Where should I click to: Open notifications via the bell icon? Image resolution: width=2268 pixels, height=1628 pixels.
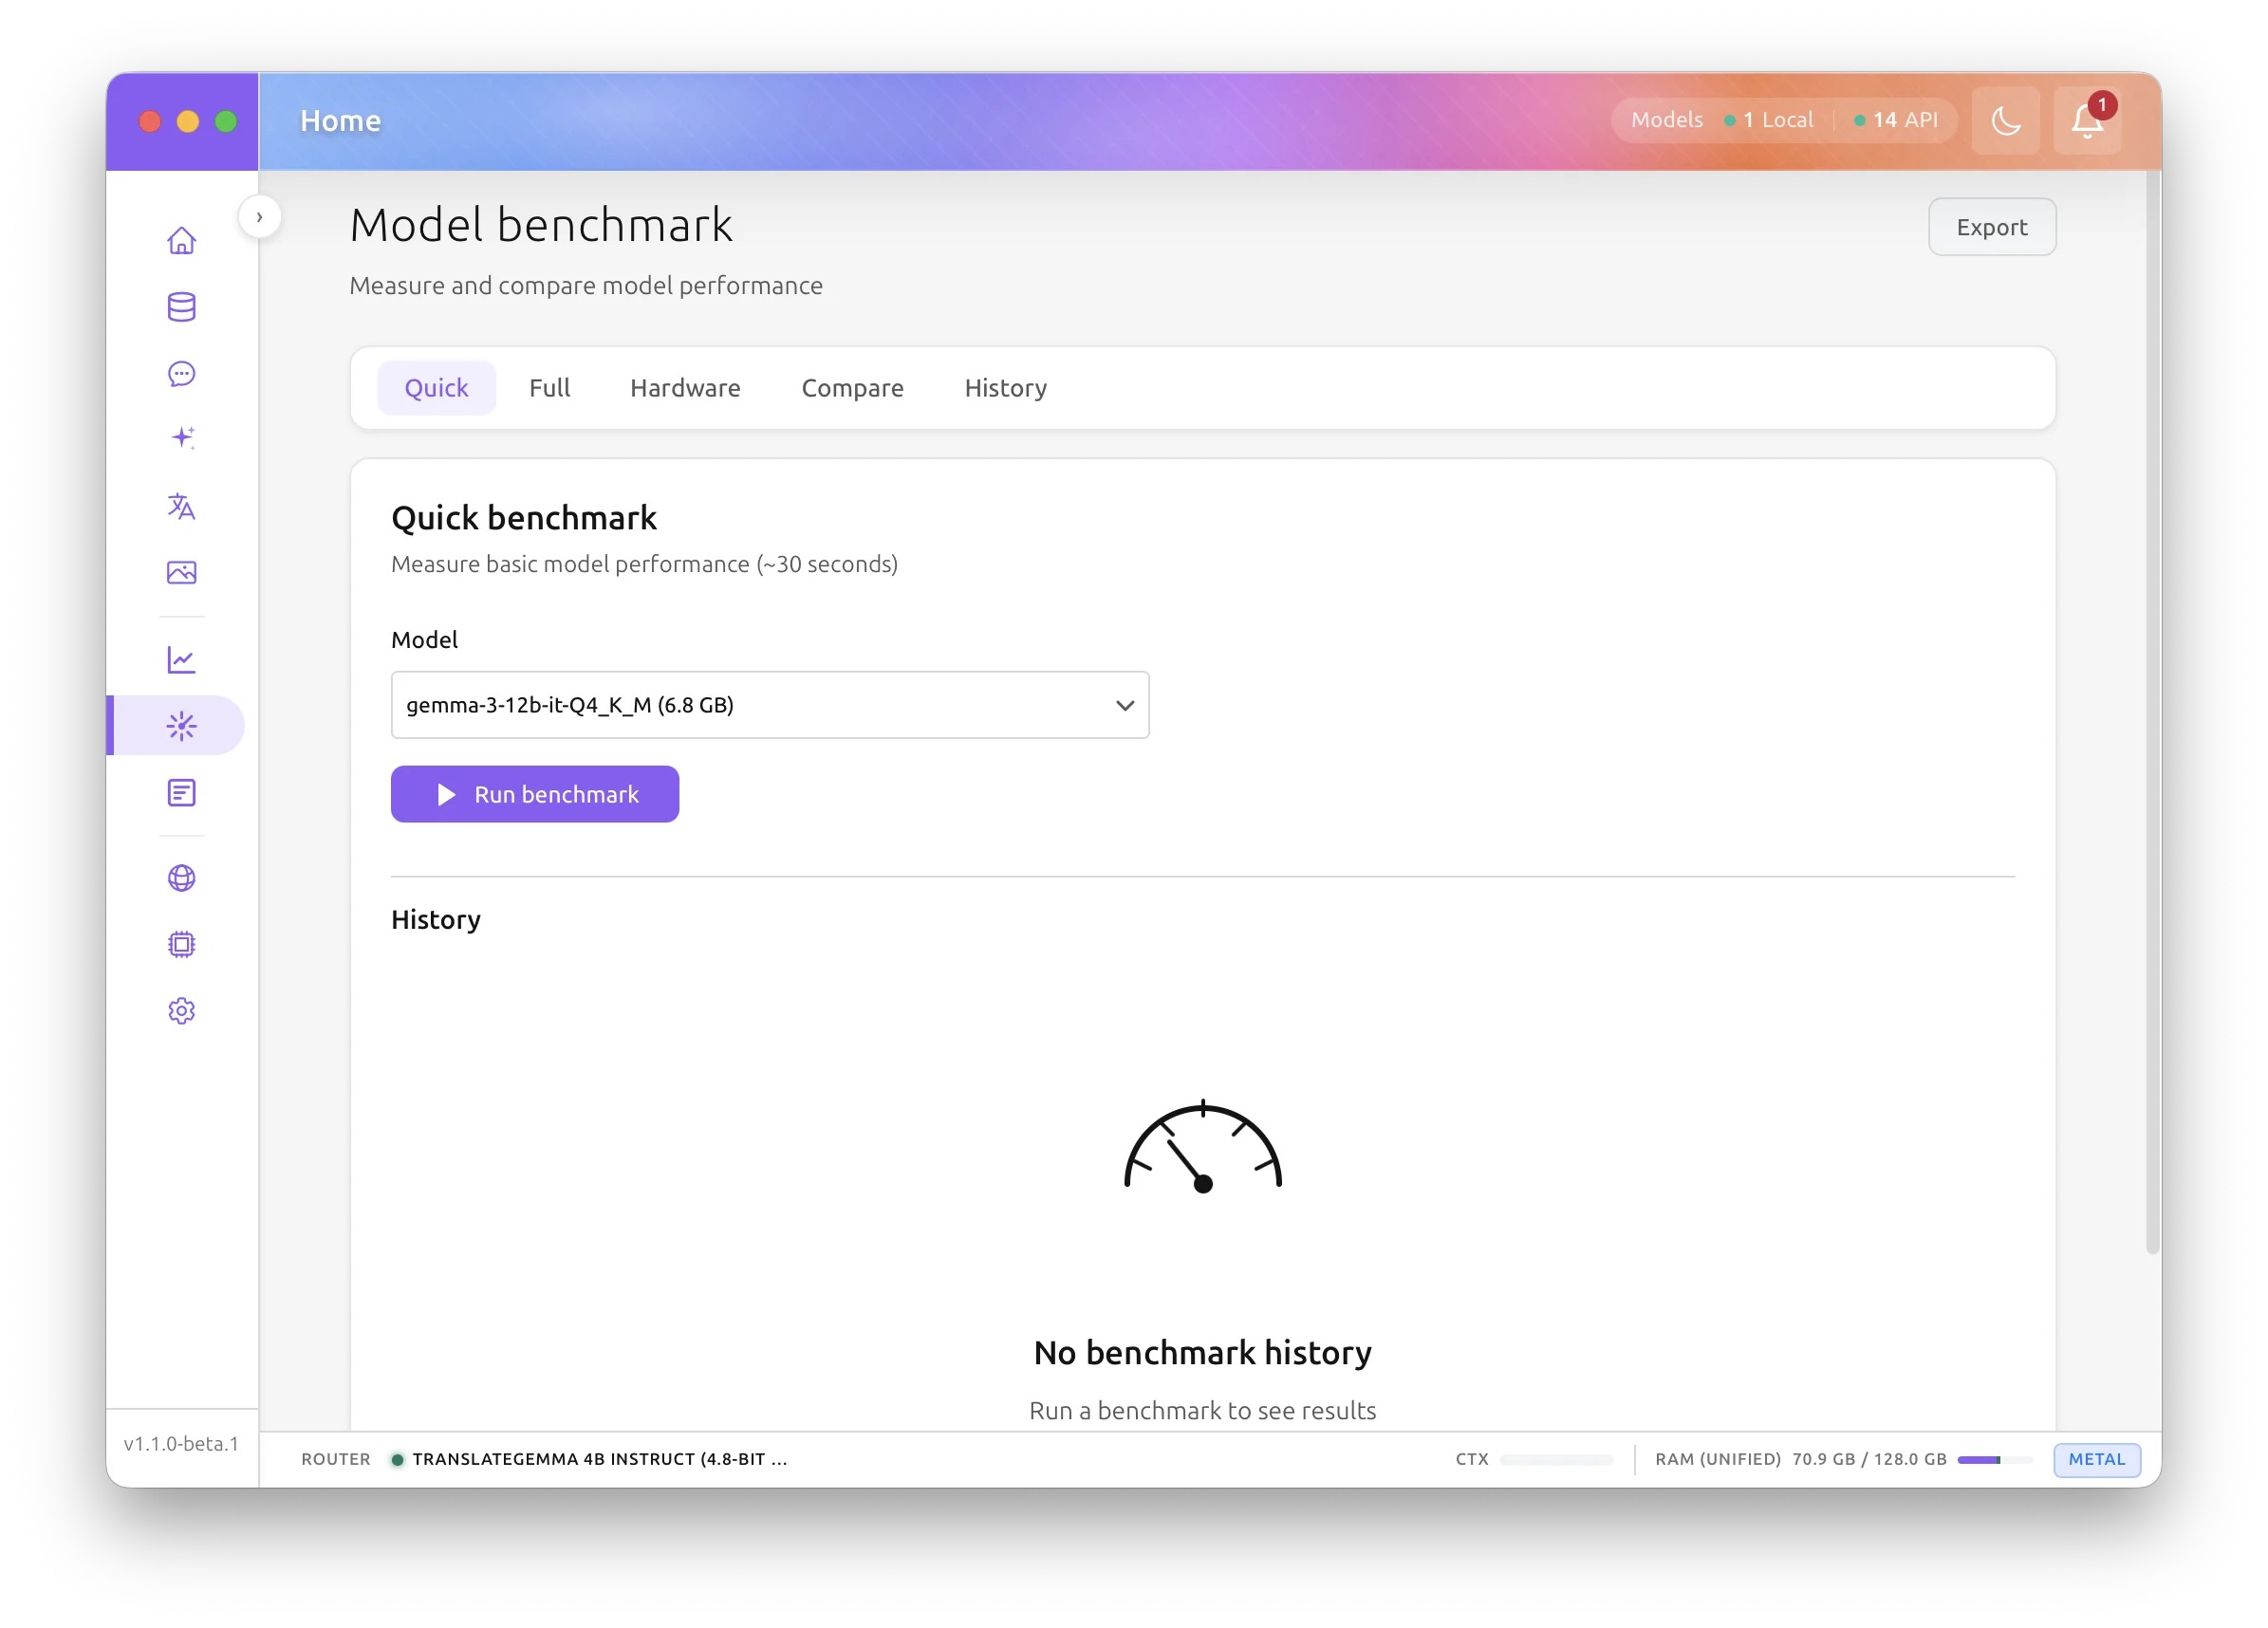[2086, 122]
